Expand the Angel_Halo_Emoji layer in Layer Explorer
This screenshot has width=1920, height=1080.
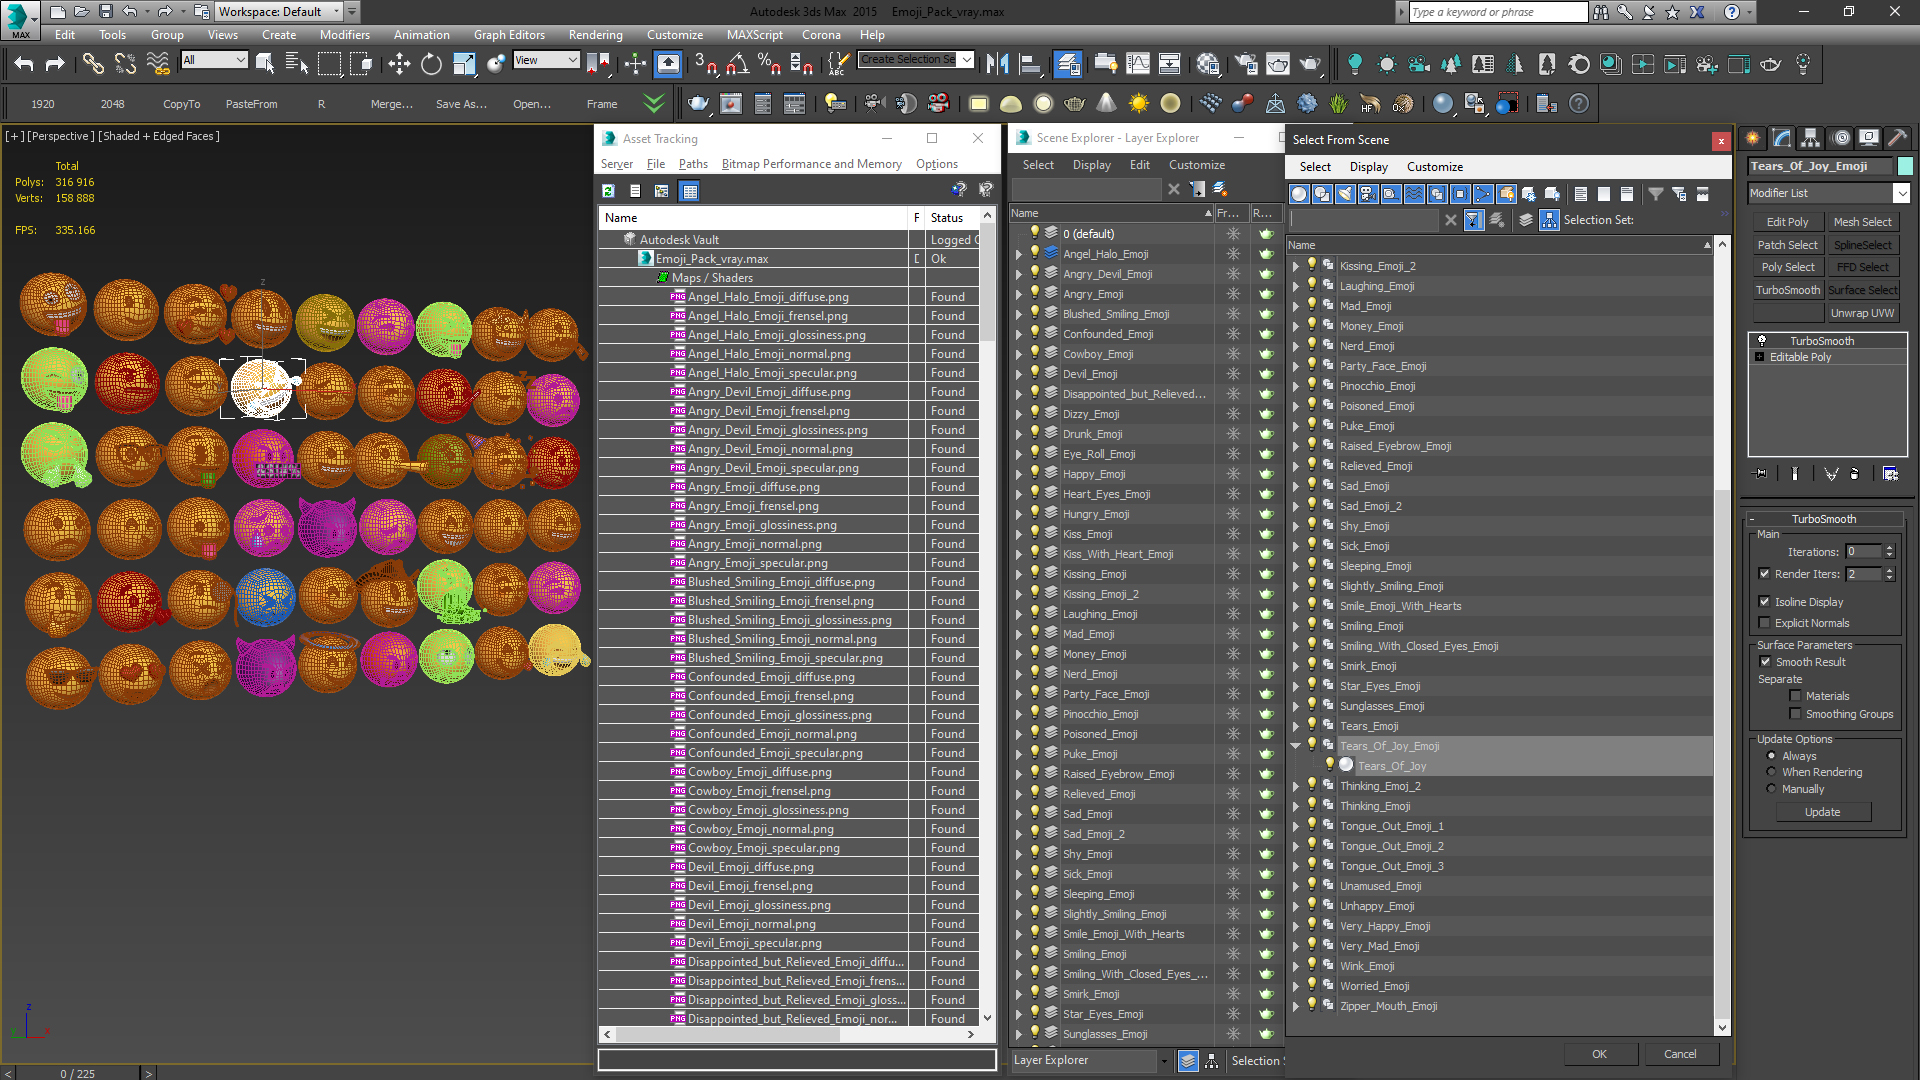[x=1019, y=254]
